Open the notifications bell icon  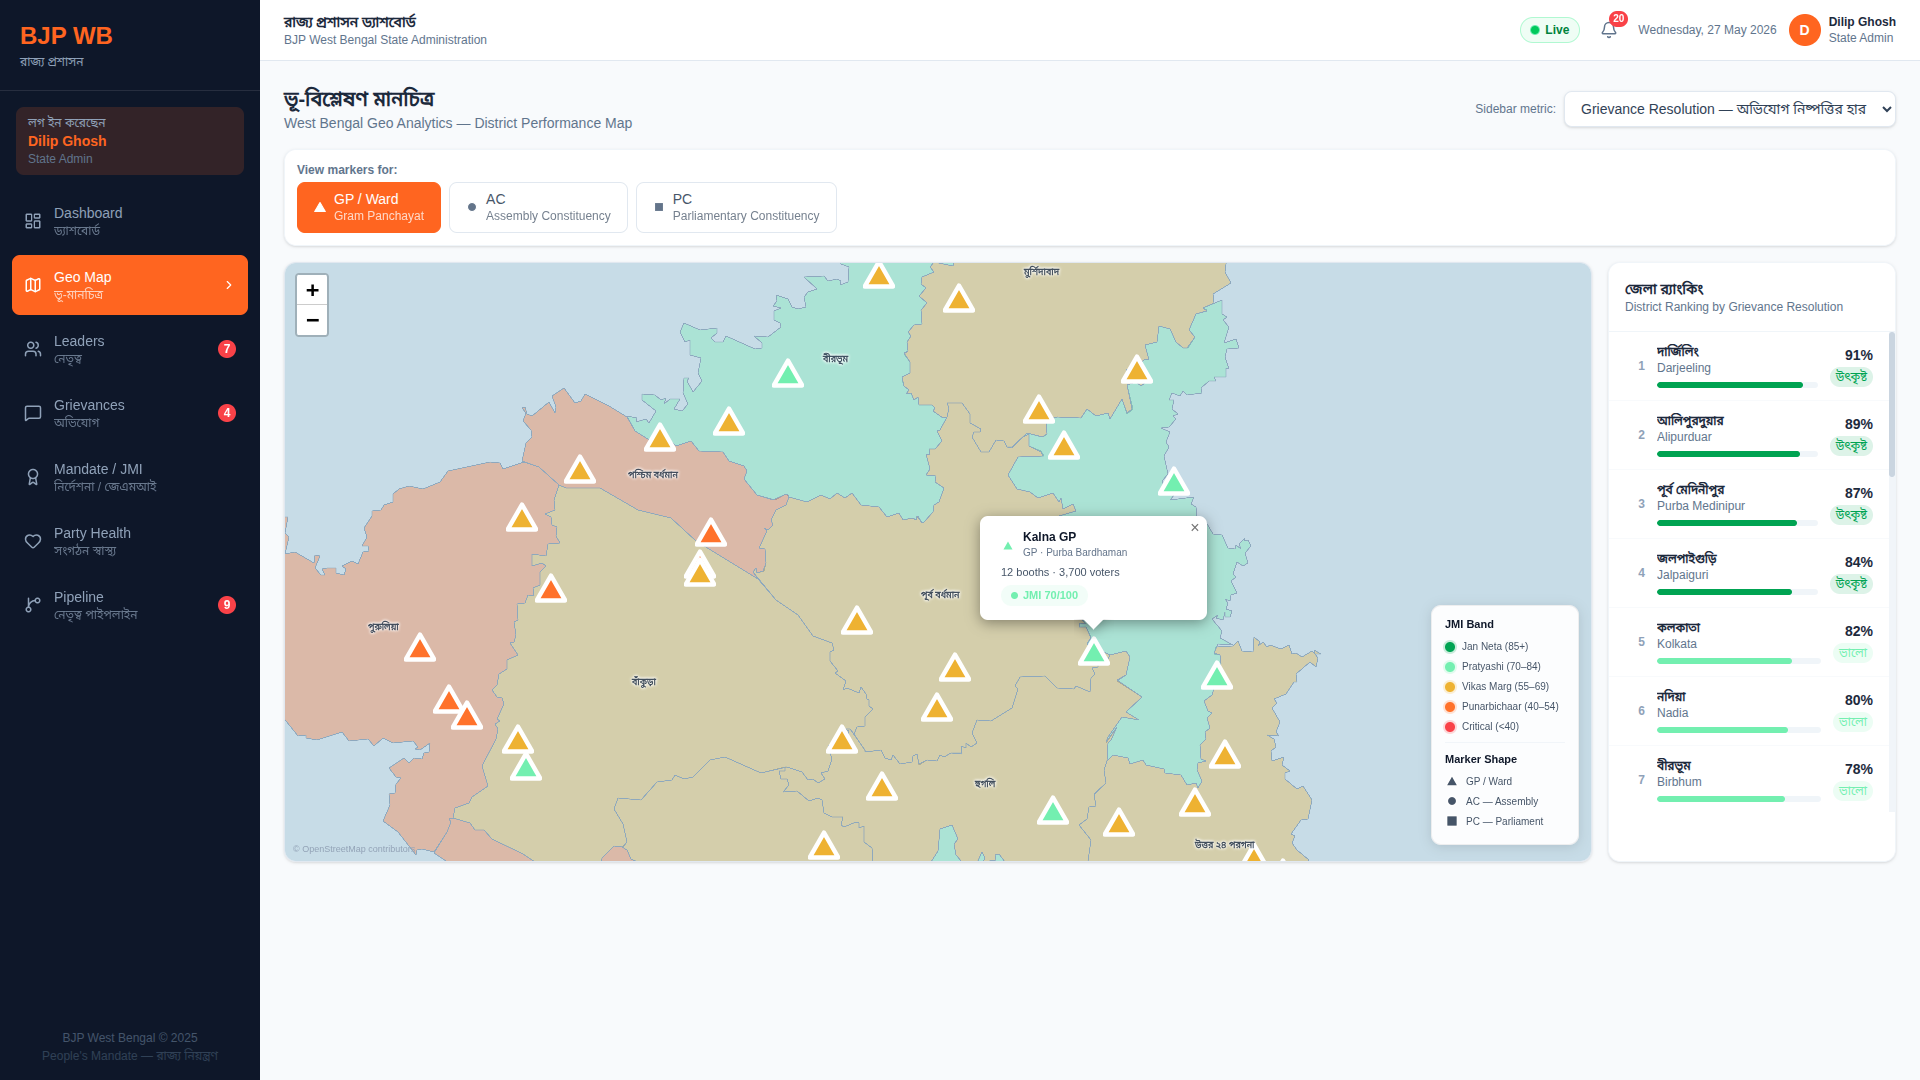tap(1608, 30)
